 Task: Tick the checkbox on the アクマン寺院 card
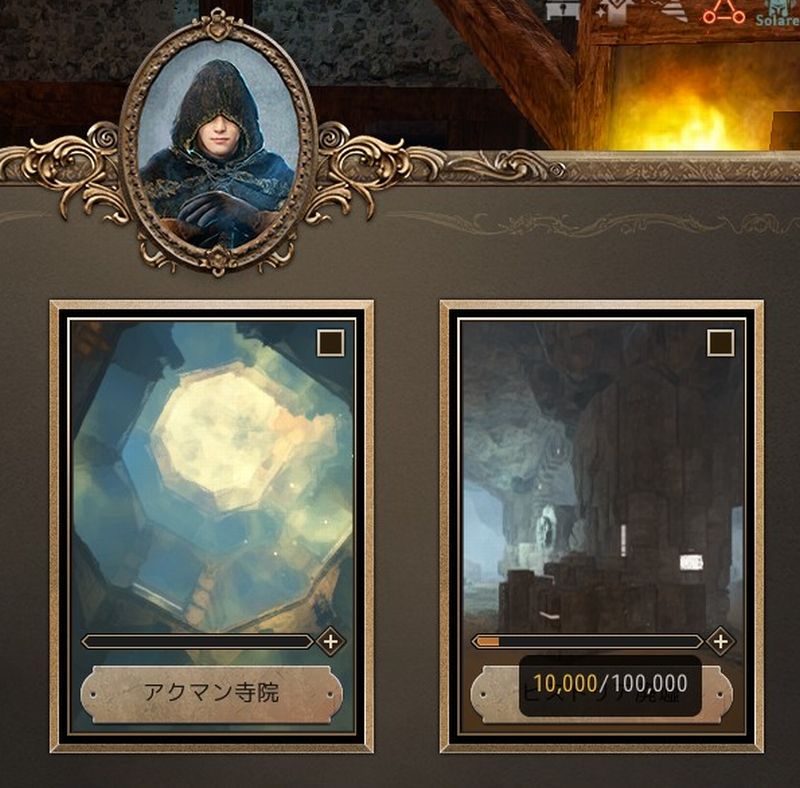click(331, 342)
